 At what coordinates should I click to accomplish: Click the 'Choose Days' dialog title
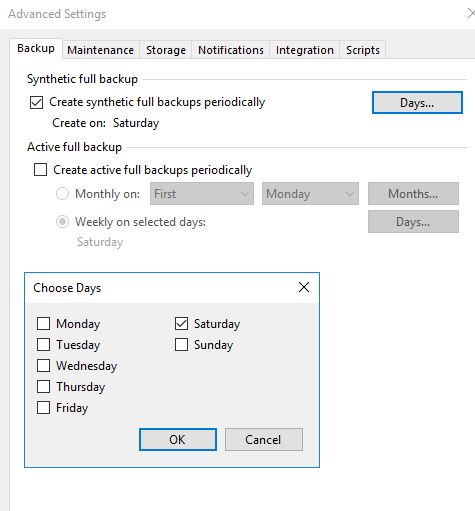(x=67, y=288)
